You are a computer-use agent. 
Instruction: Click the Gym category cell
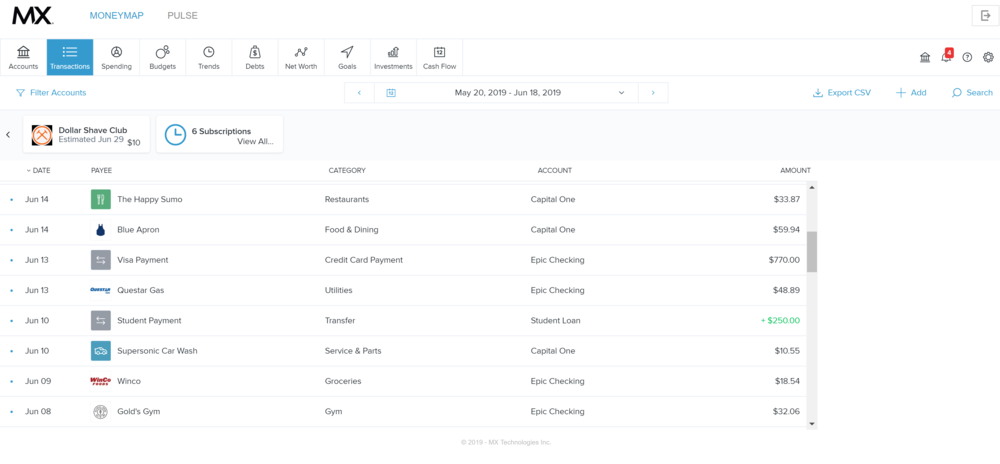coord(334,412)
